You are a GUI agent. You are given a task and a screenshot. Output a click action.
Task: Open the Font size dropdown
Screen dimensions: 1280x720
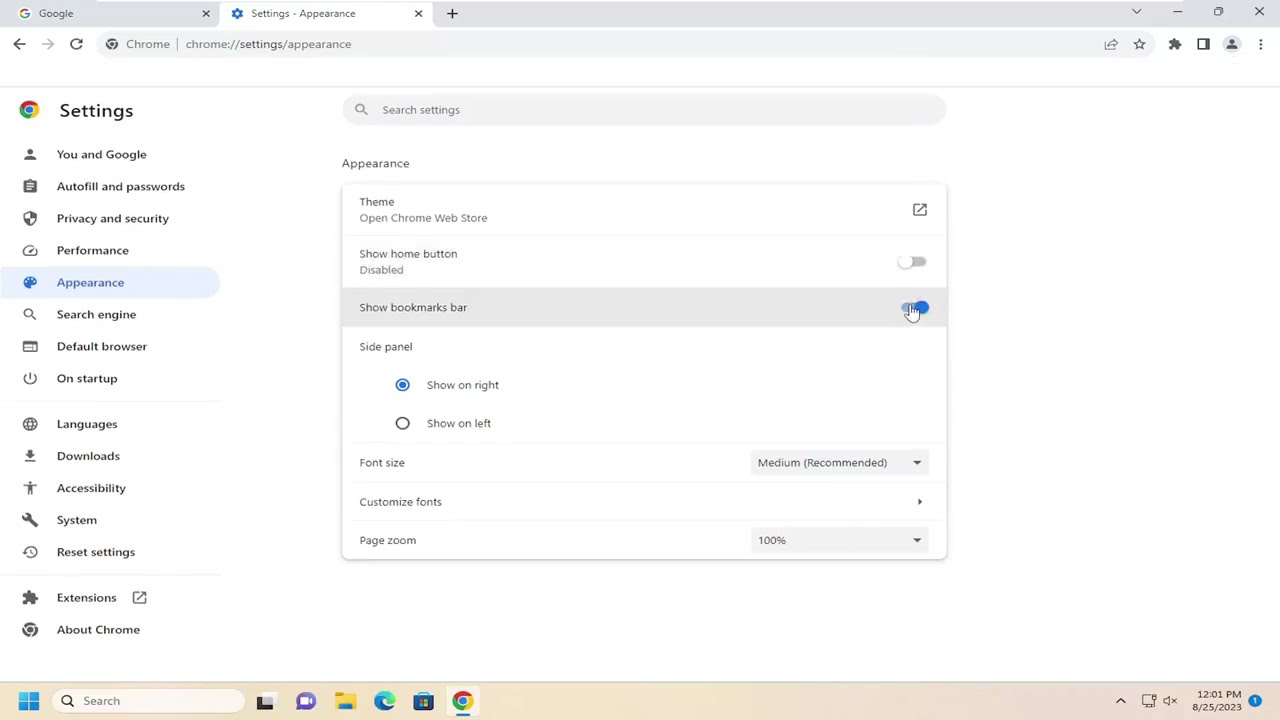[x=839, y=463]
